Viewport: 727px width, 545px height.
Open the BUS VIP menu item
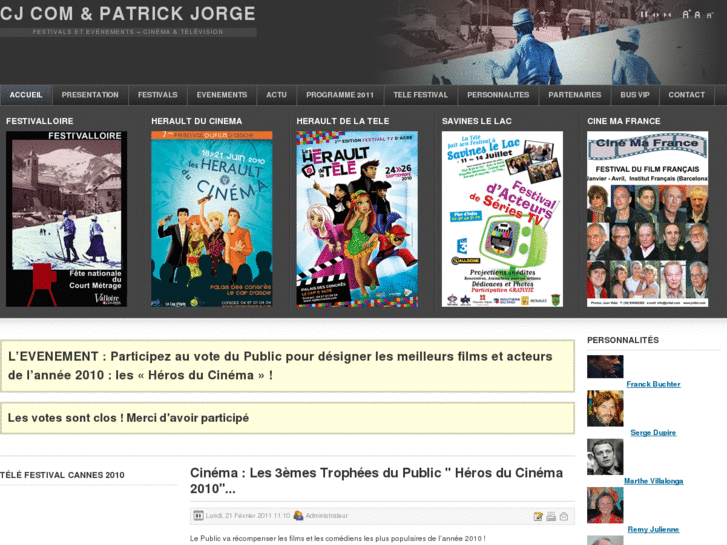click(x=635, y=95)
